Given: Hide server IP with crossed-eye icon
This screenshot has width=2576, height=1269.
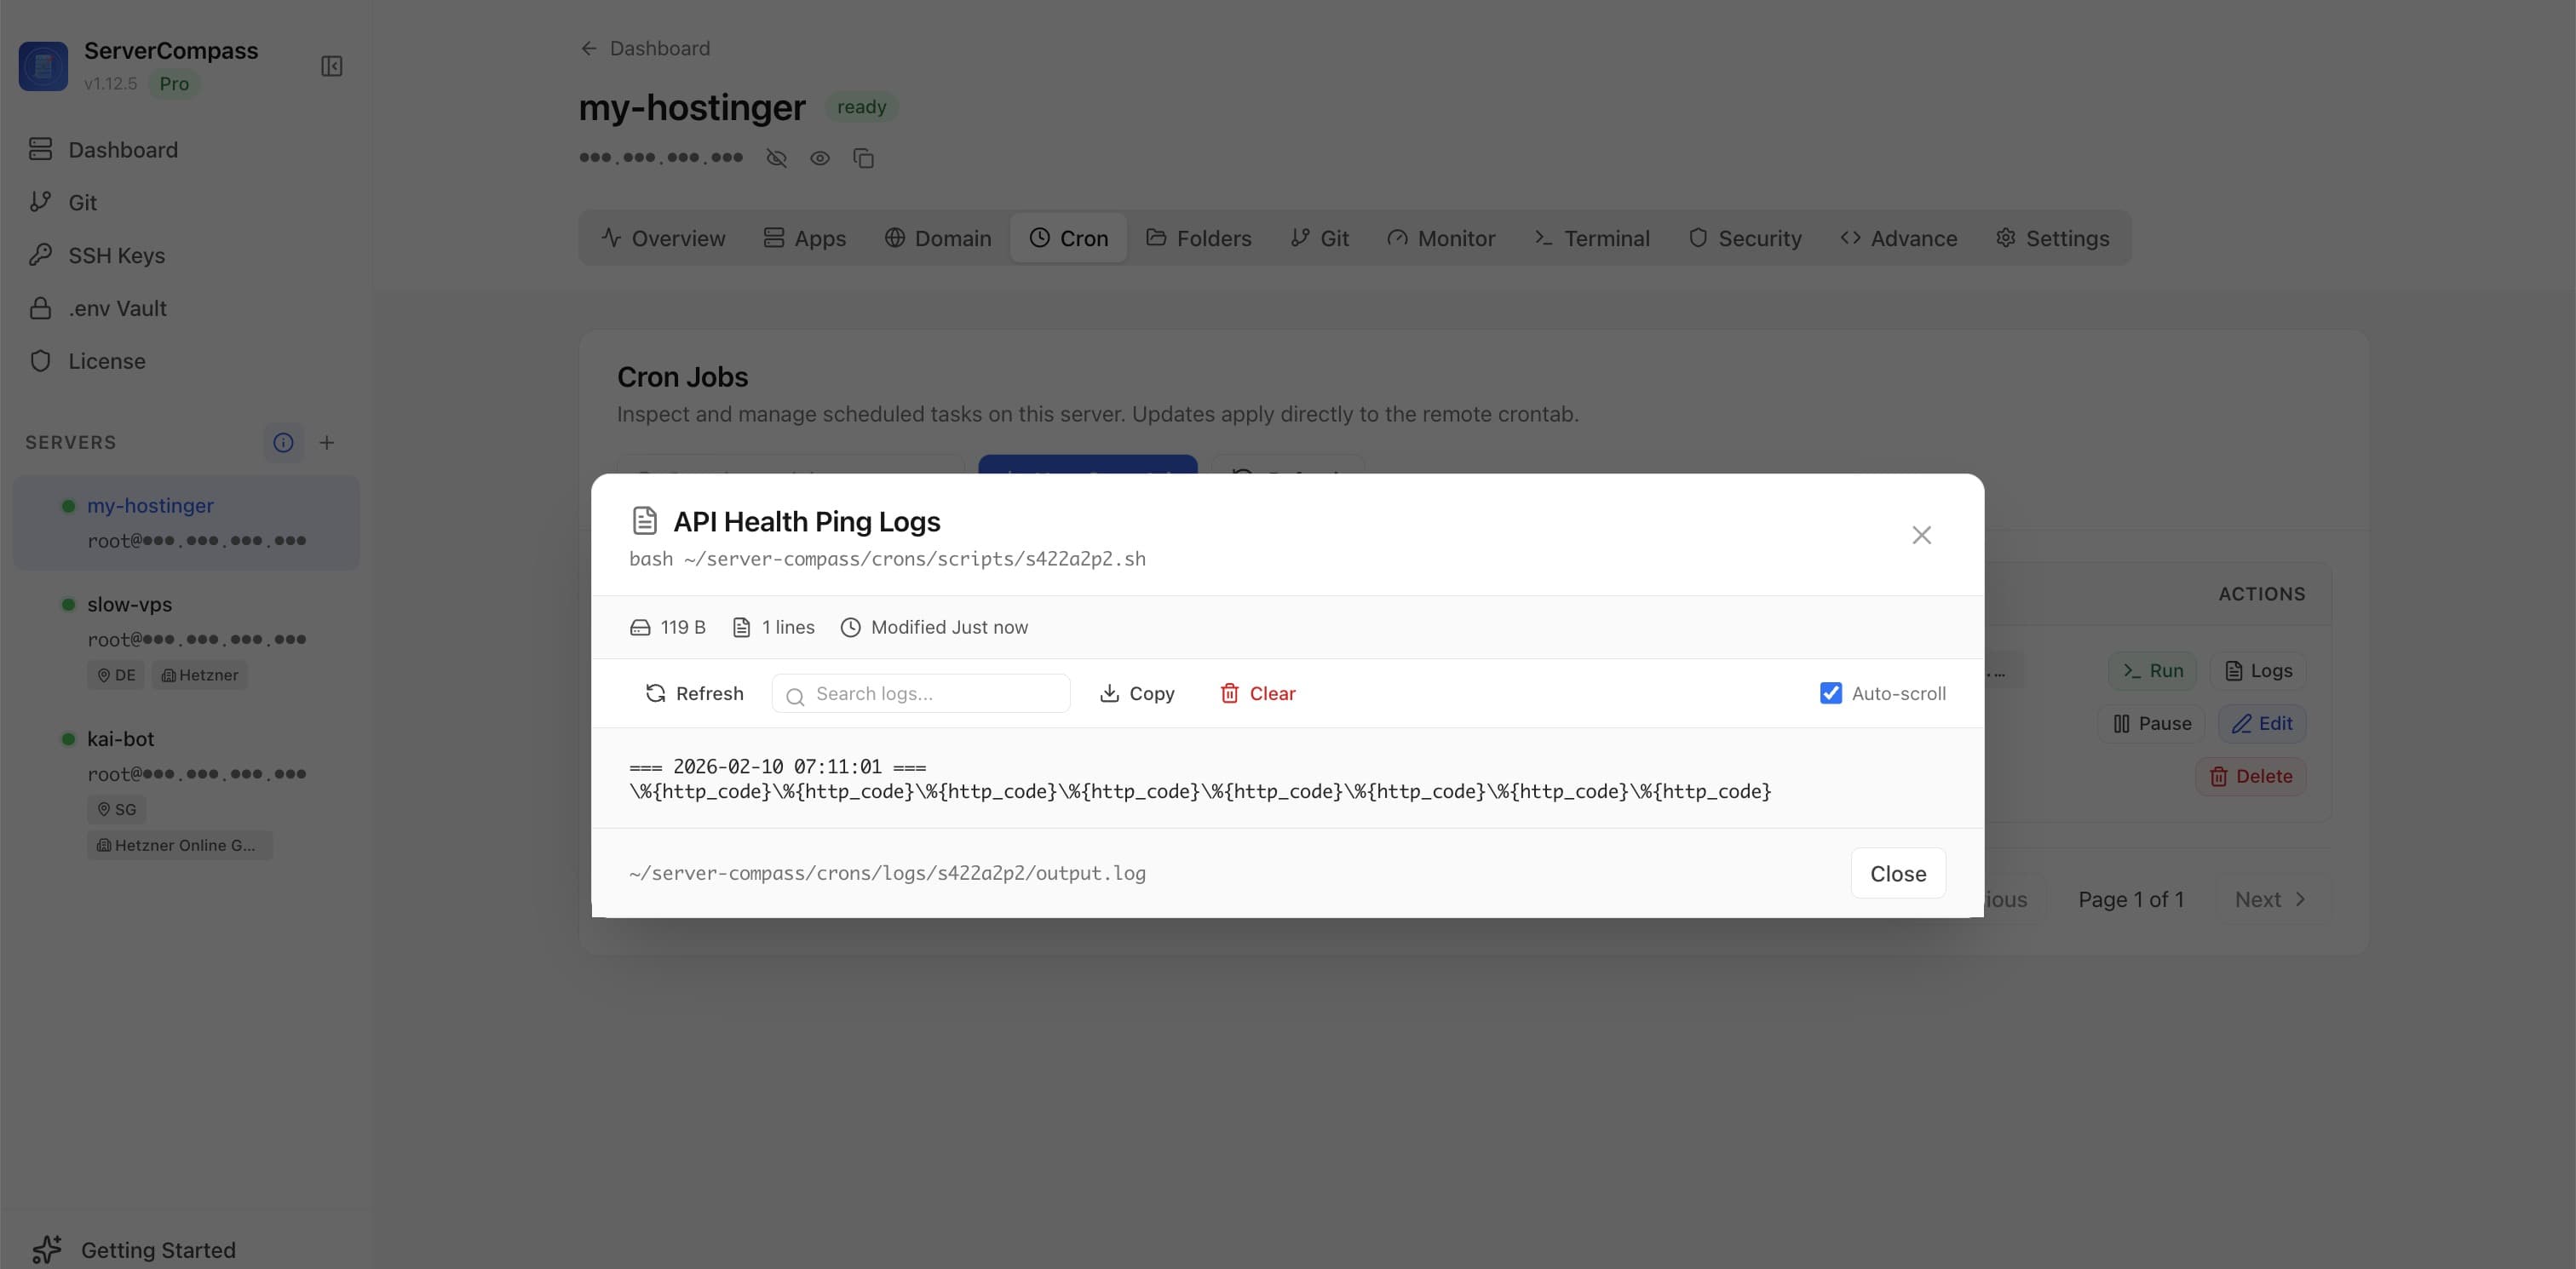Looking at the screenshot, I should point(776,158).
